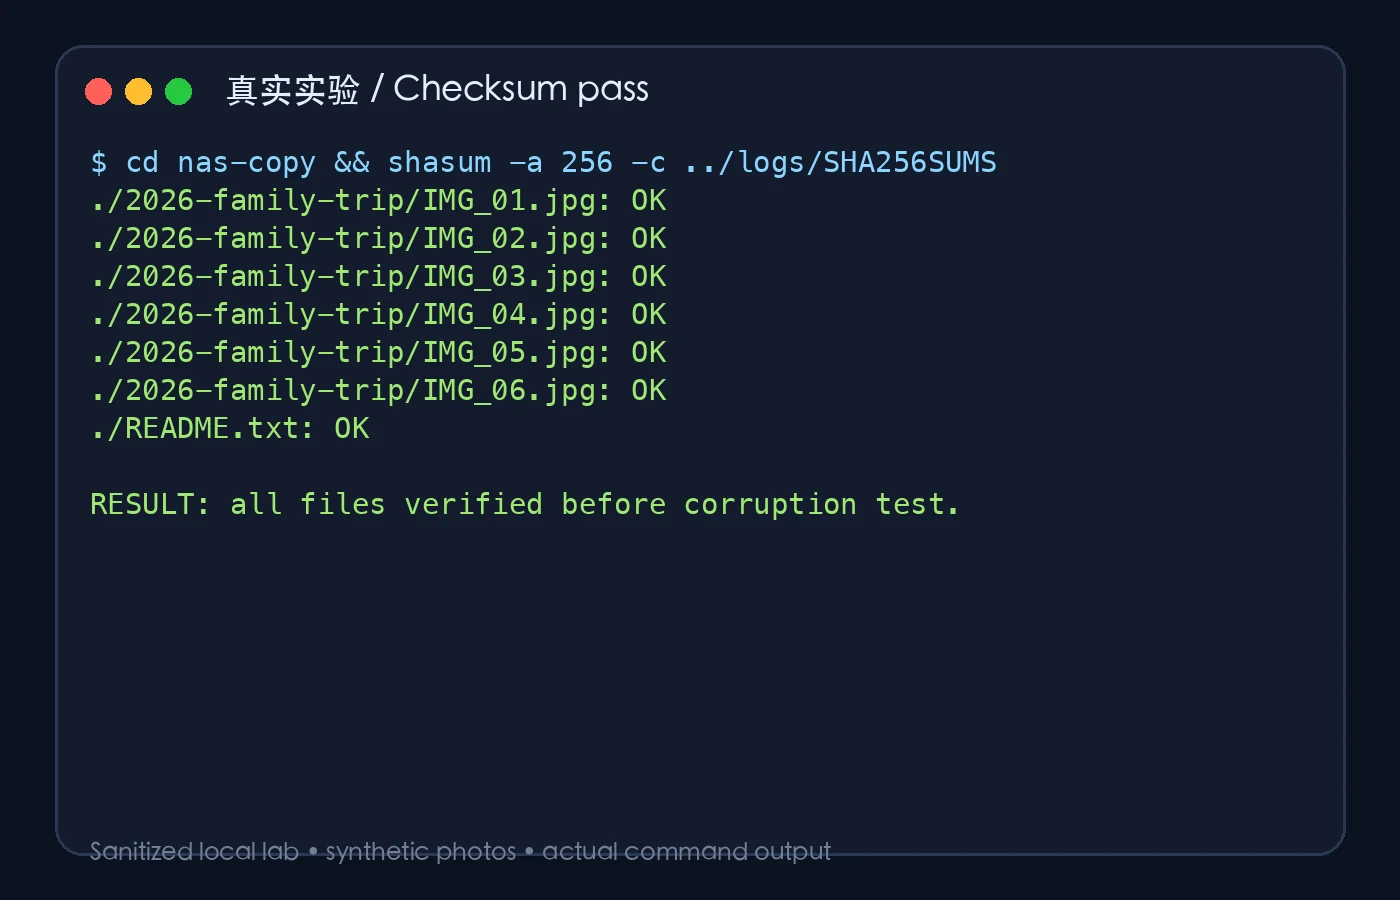Click the Chinese title text 真实实验
1400x900 pixels.
293,90
